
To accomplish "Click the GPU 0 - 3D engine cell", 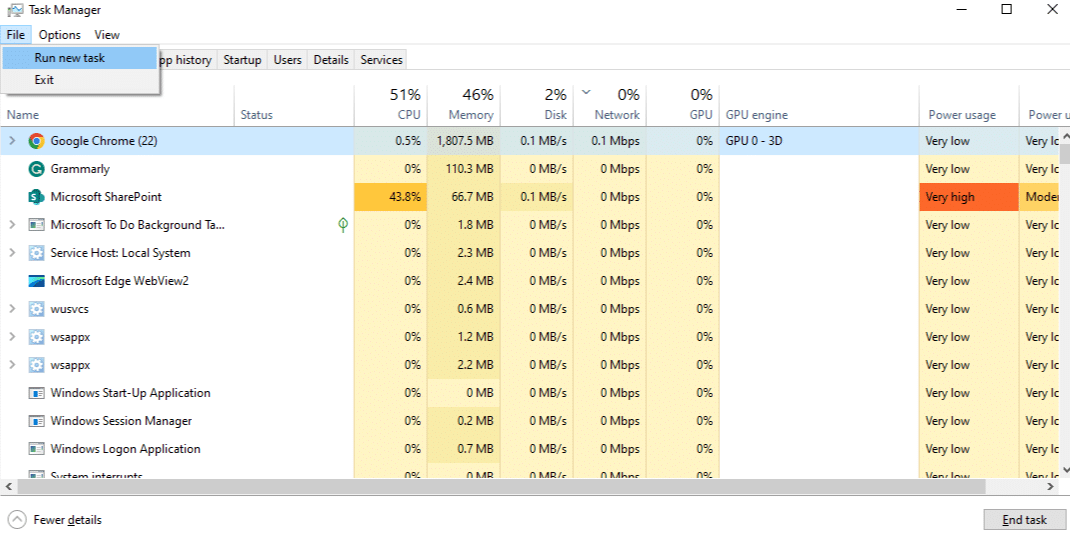I will [x=819, y=141].
